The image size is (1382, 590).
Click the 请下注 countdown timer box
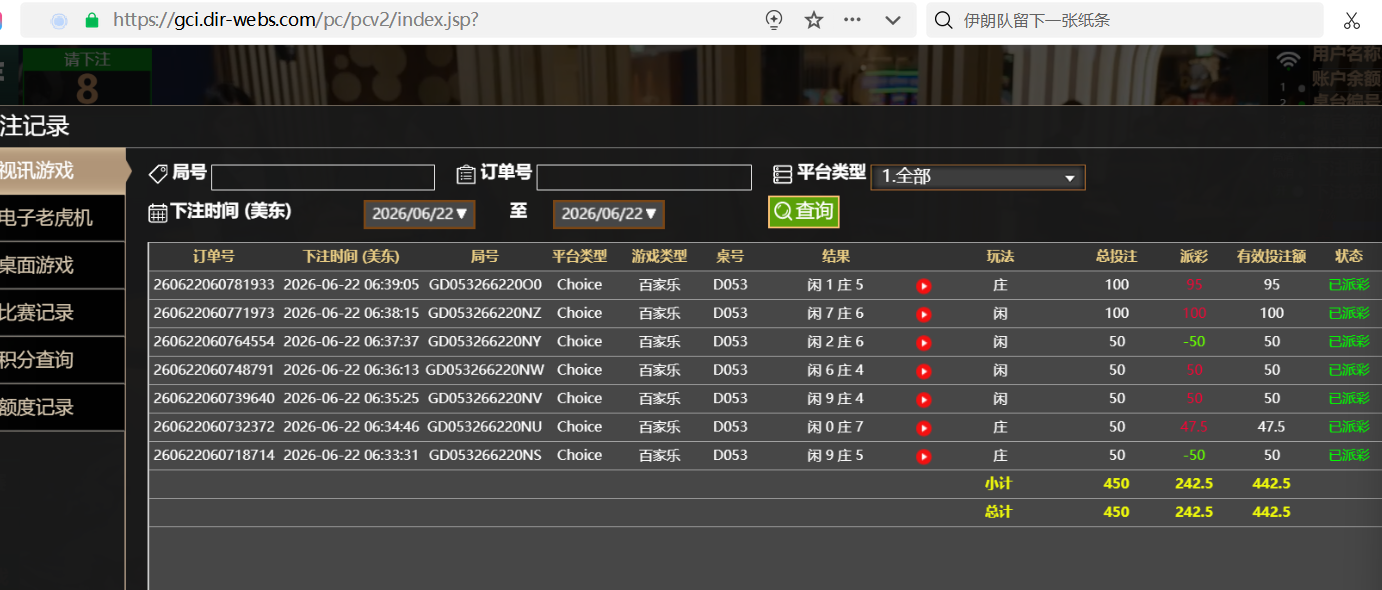point(87,77)
